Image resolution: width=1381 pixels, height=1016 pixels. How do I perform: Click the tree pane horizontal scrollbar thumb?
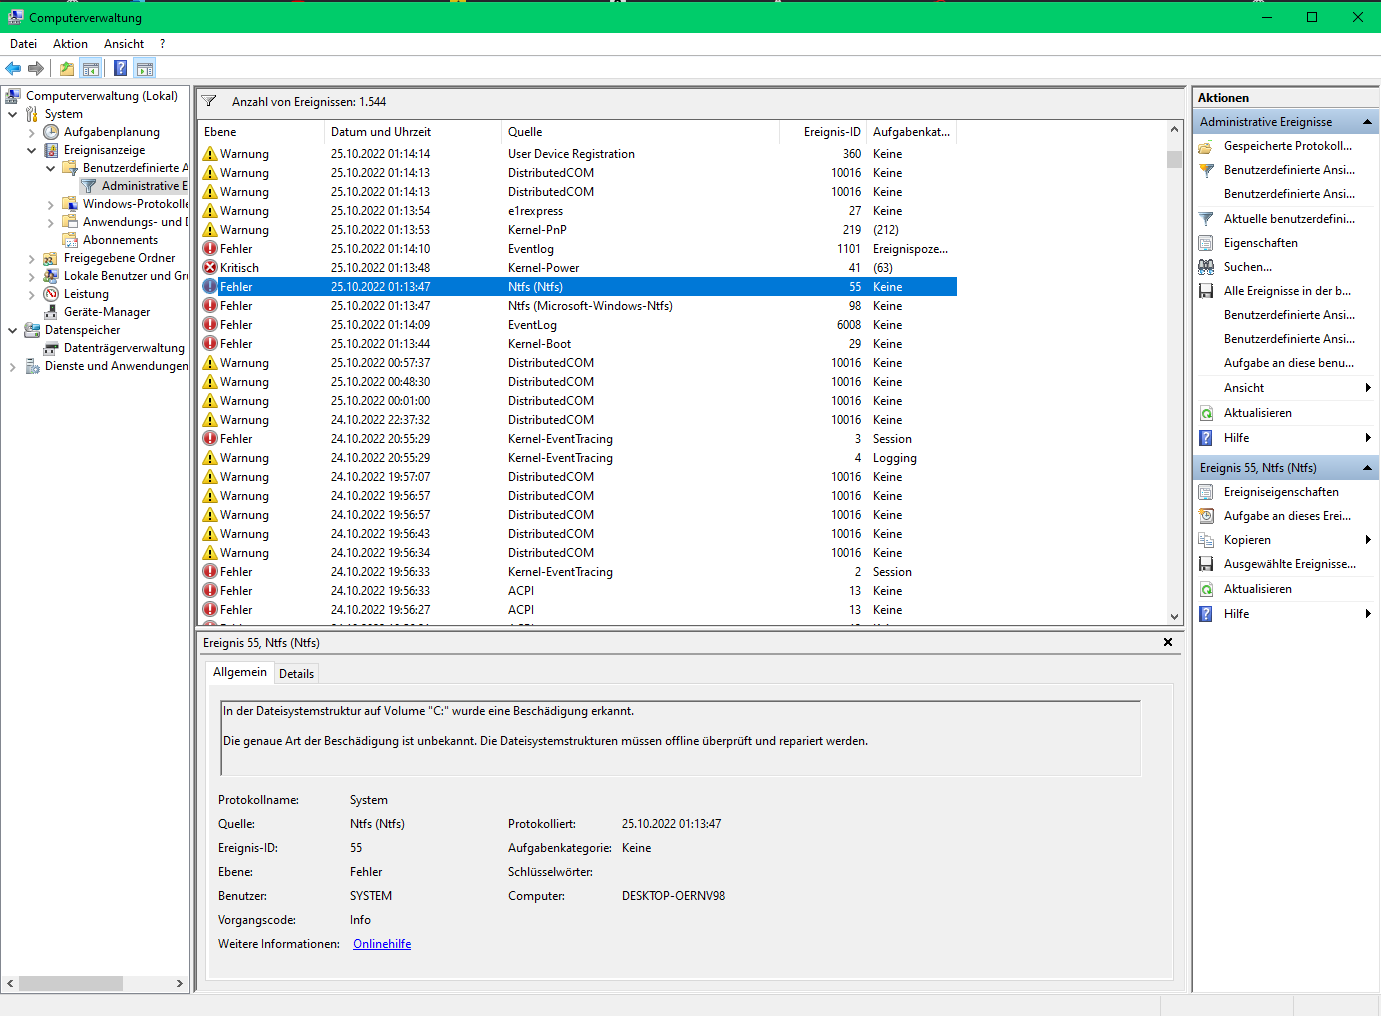(71, 984)
